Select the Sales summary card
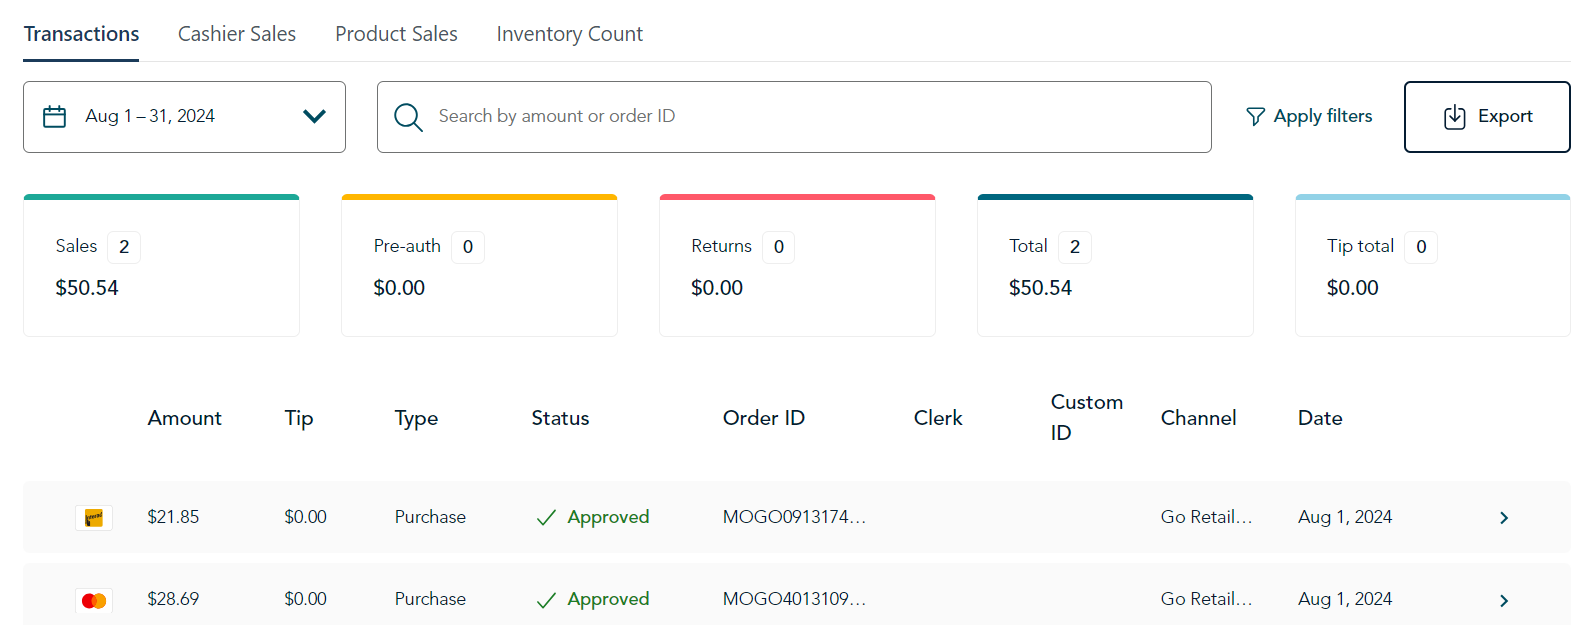 (161, 266)
